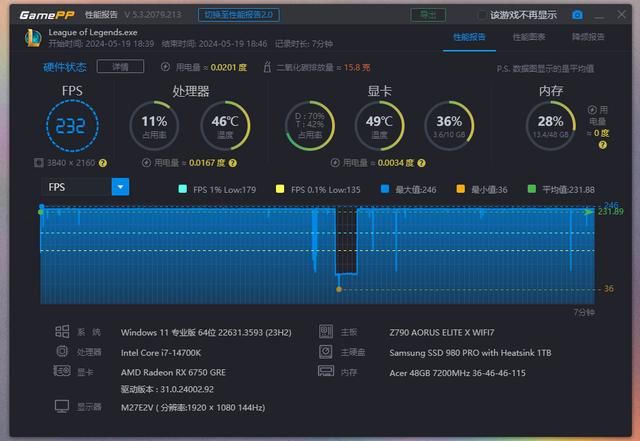Click the green 导出 export button

click(x=428, y=15)
